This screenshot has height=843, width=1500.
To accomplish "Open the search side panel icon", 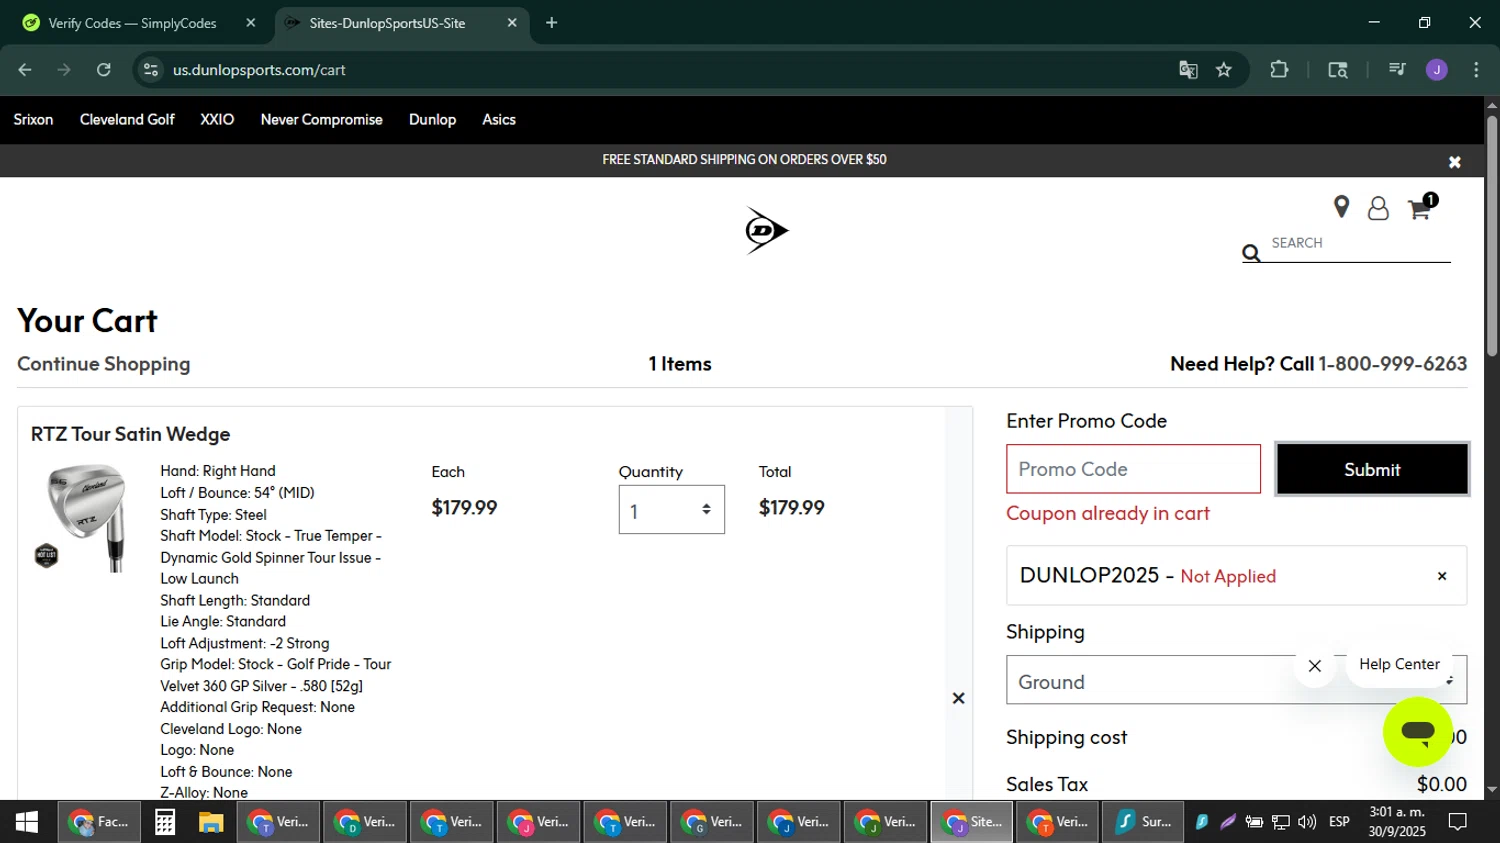I will click(1338, 70).
